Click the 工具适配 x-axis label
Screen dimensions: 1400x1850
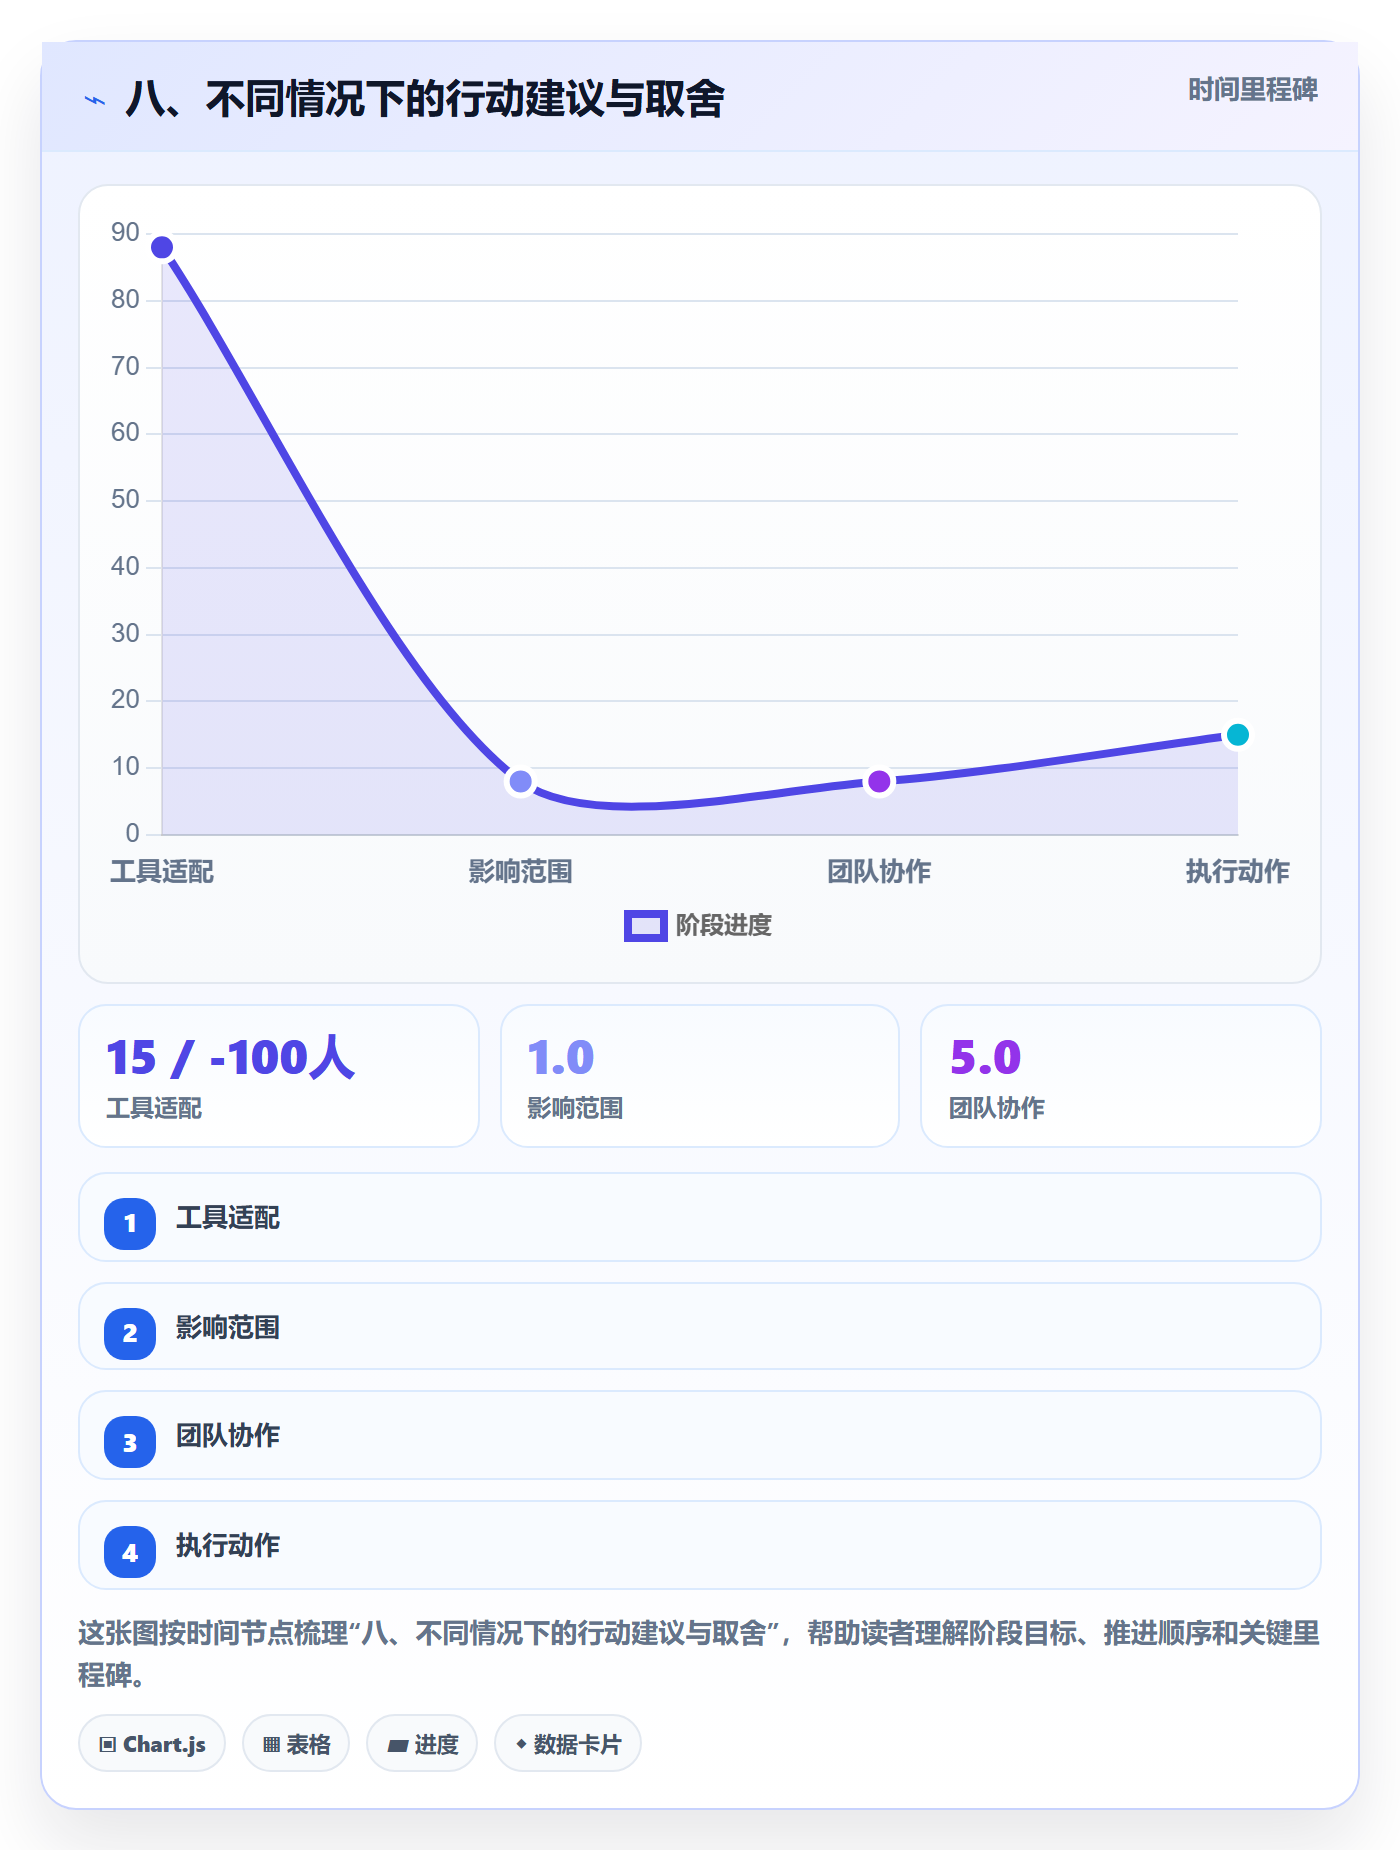coord(162,872)
